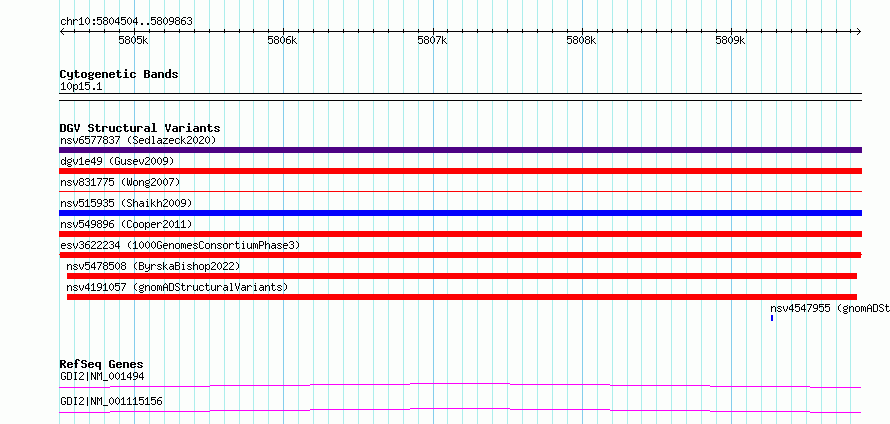This screenshot has height=424, width=890.
Task: Click the left arrow end of ruler
Action: coord(62,32)
